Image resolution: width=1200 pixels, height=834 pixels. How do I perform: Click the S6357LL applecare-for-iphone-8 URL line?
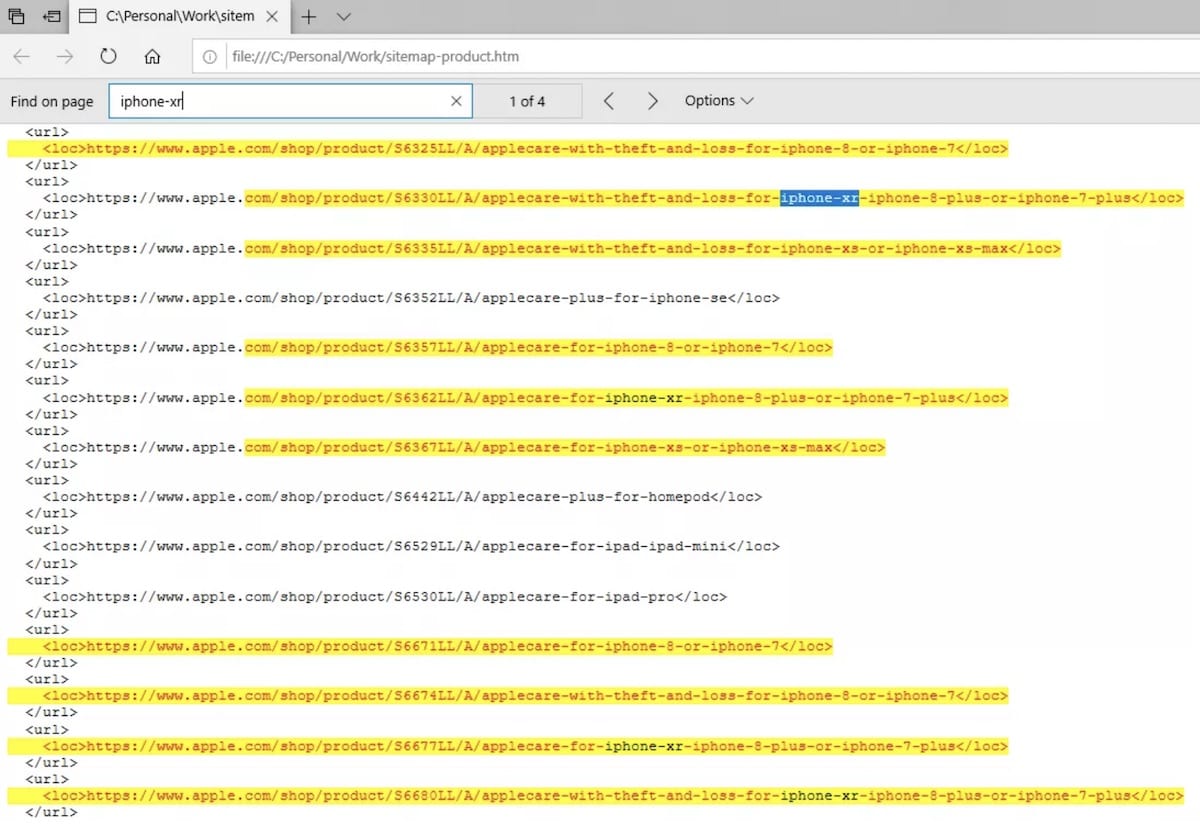(x=437, y=348)
